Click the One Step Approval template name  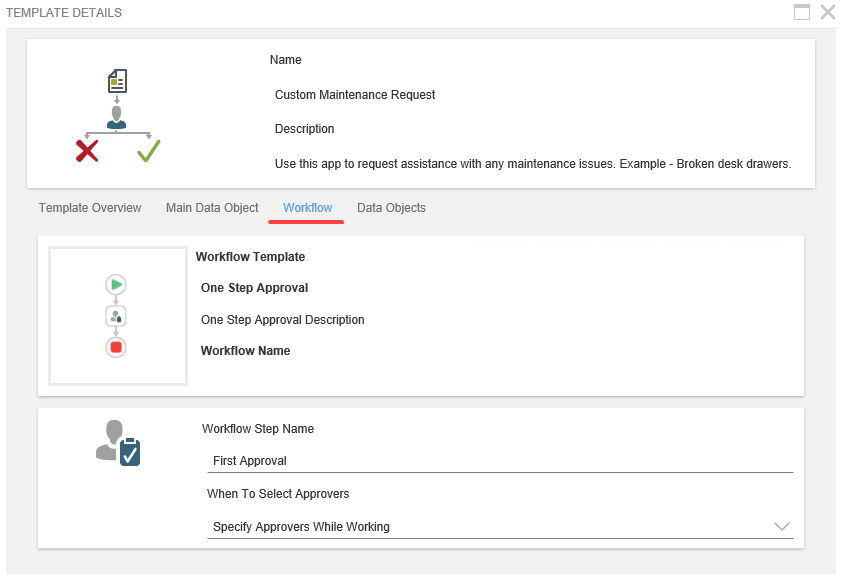[254, 288]
